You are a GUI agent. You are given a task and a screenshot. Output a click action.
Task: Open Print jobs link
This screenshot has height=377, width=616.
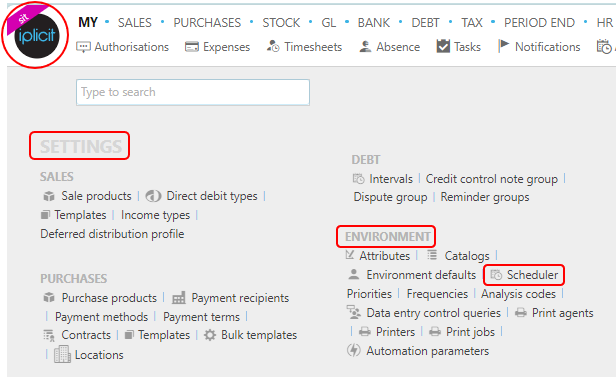(x=470, y=332)
